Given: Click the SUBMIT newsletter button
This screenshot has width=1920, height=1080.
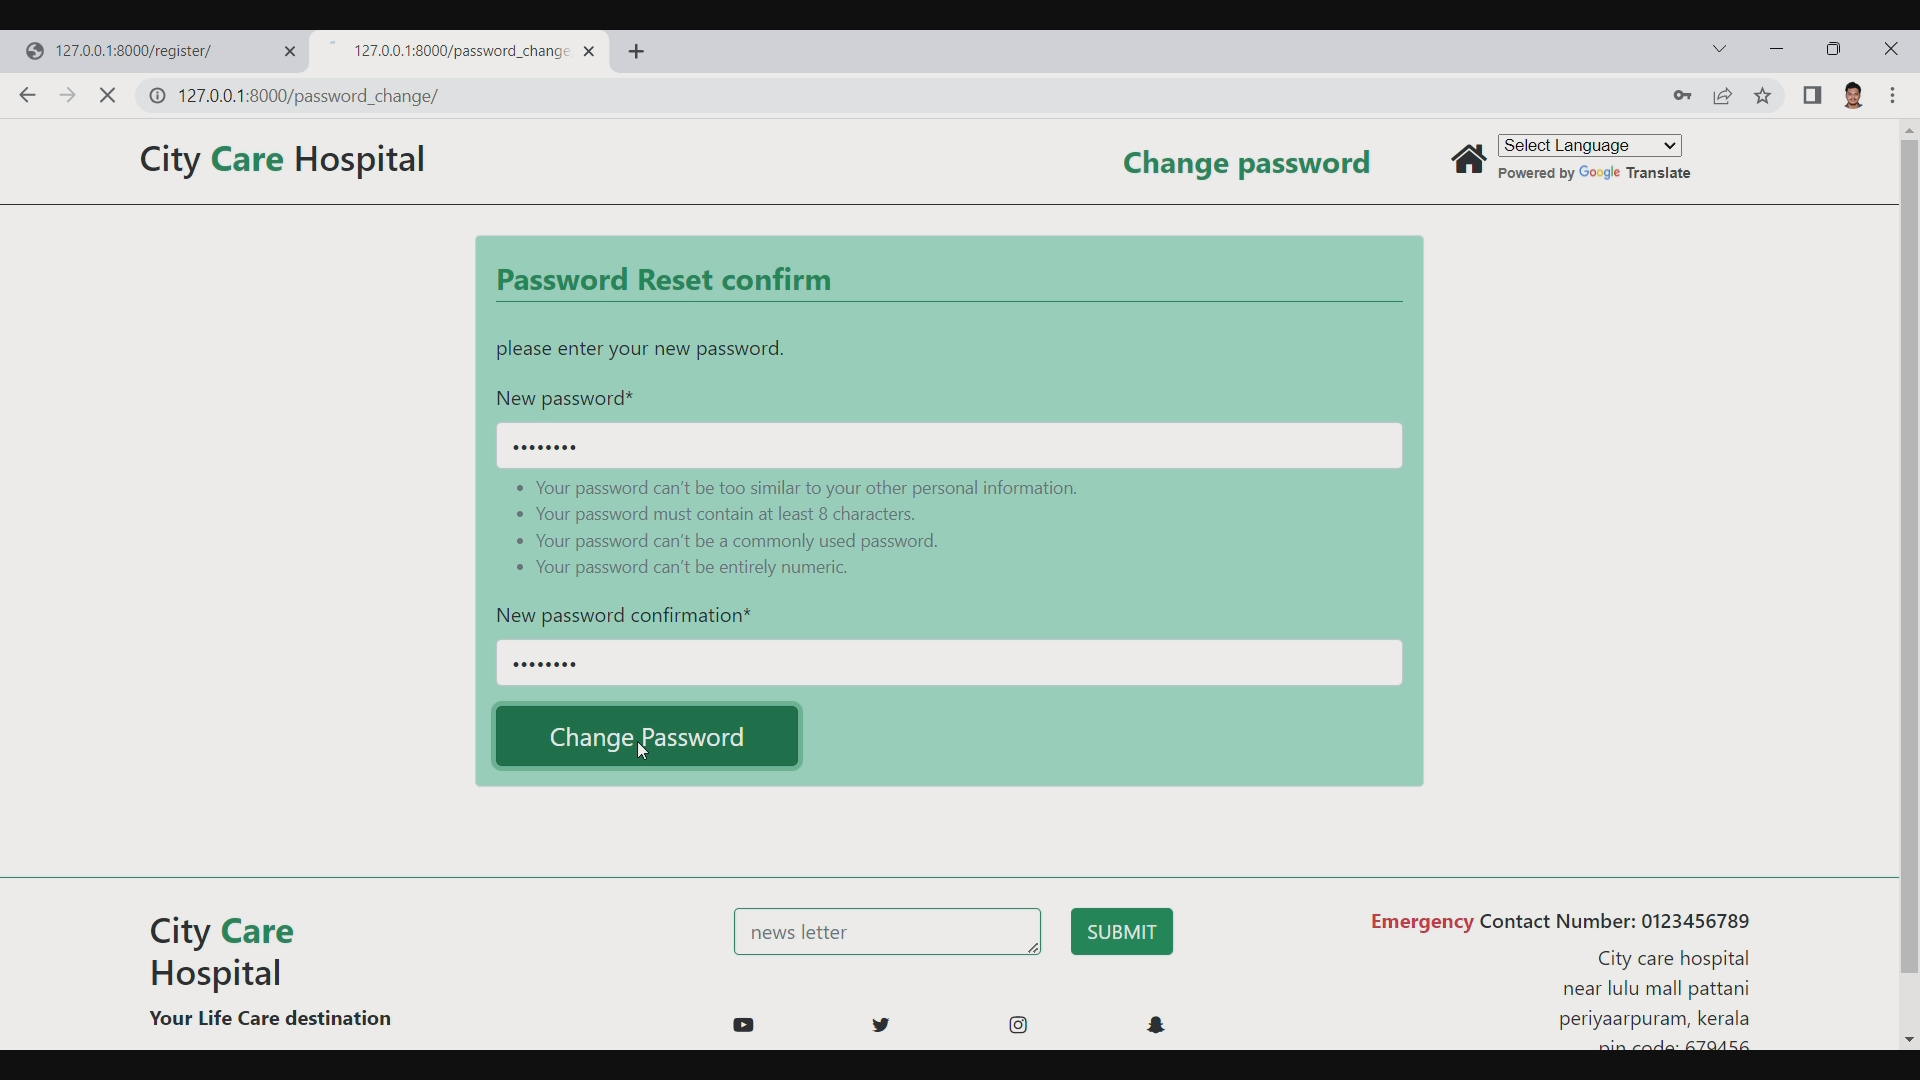Looking at the screenshot, I should 1121,931.
